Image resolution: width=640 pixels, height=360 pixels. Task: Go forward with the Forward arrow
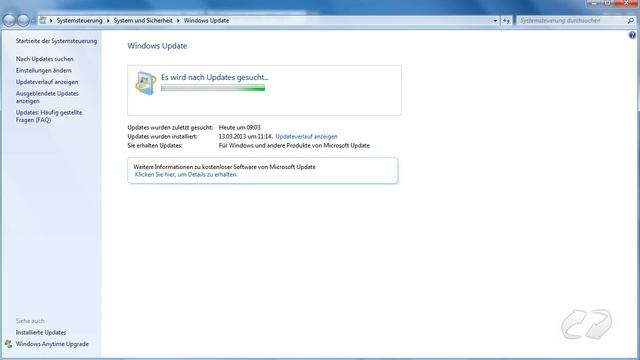[23, 20]
